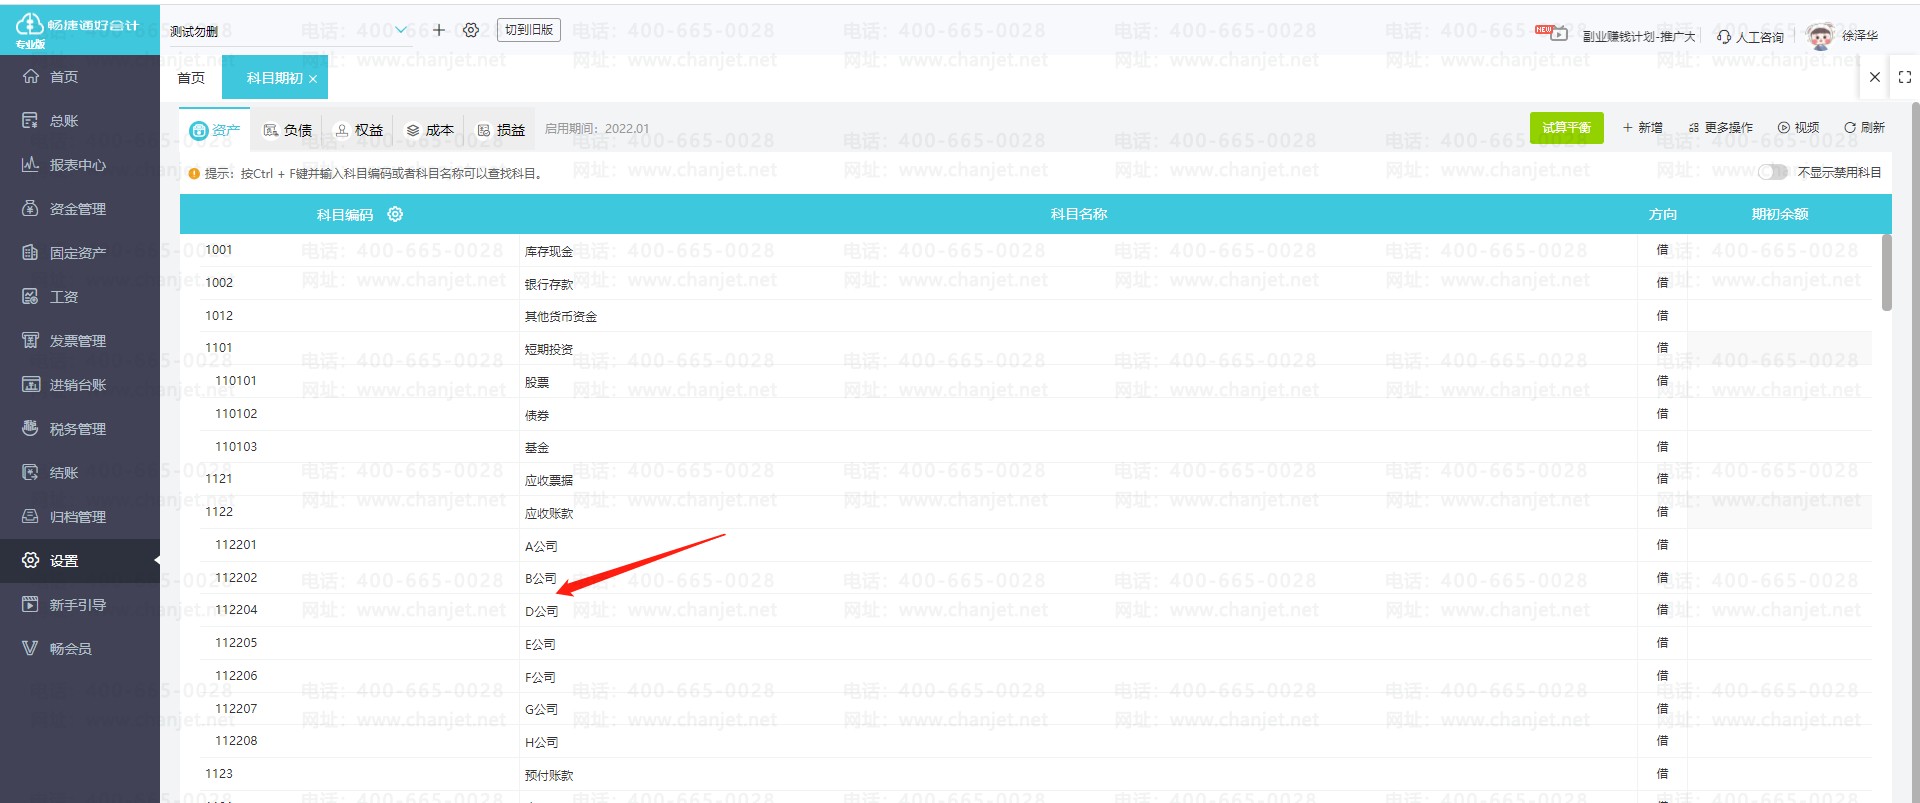Click the 视频 button
This screenshot has width=1920, height=803.
1798,128
